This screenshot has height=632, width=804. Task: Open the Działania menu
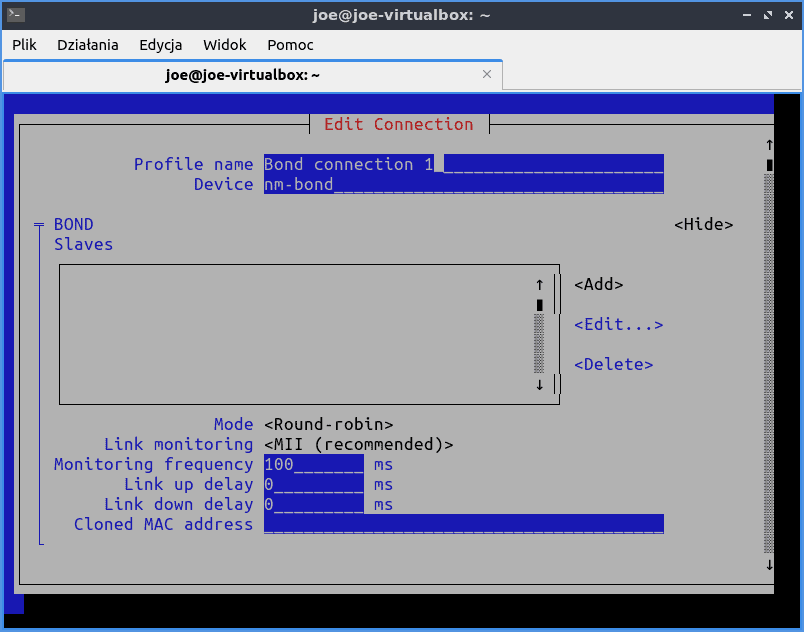(x=88, y=45)
